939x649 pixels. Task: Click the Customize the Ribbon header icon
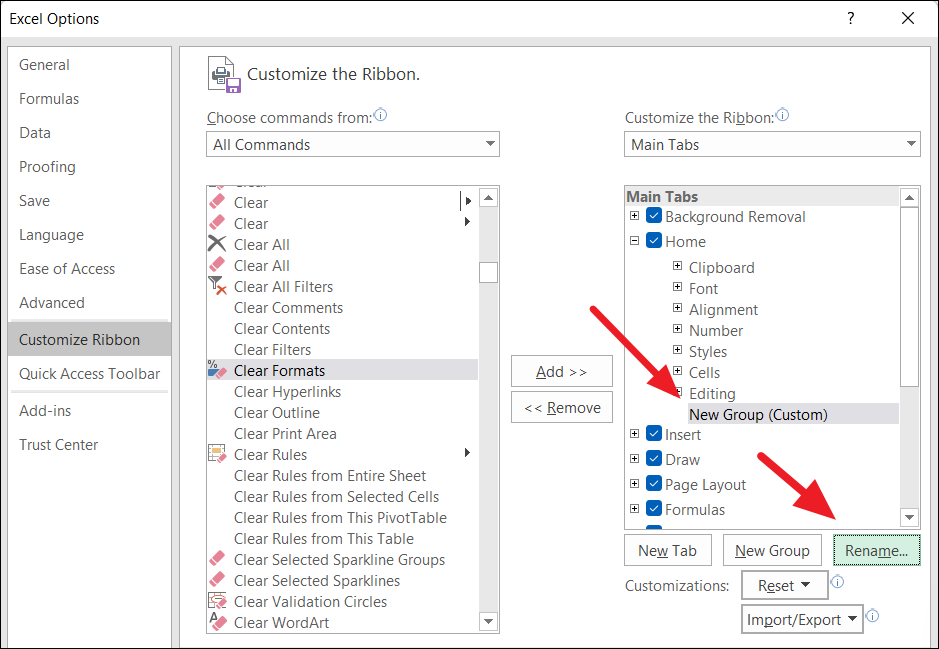(224, 74)
